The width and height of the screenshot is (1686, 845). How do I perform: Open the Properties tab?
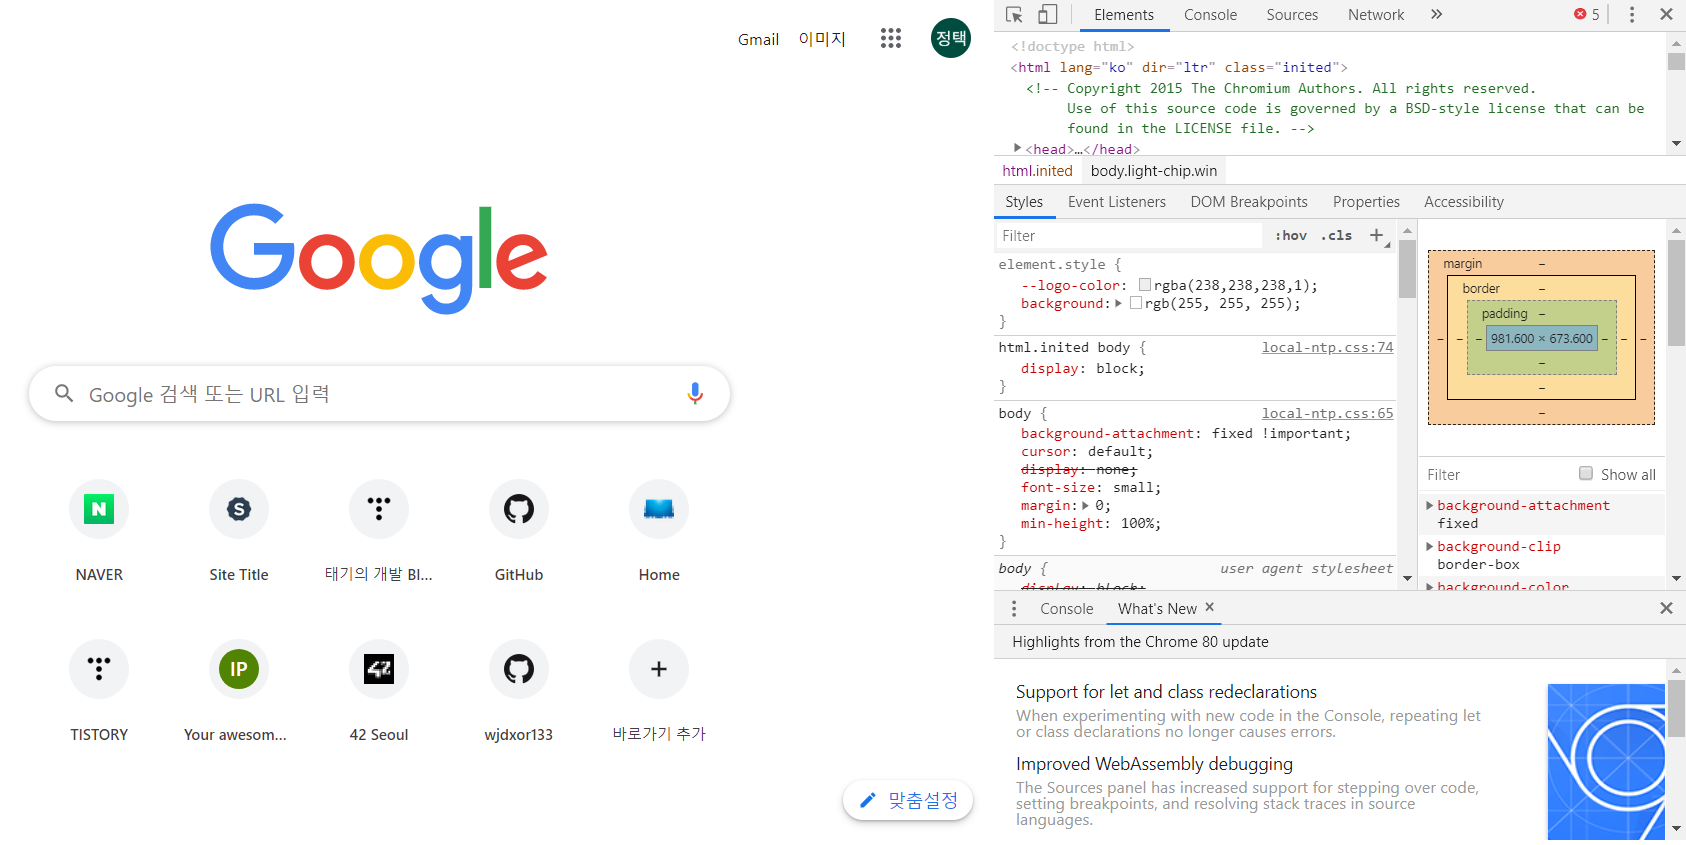coord(1366,201)
